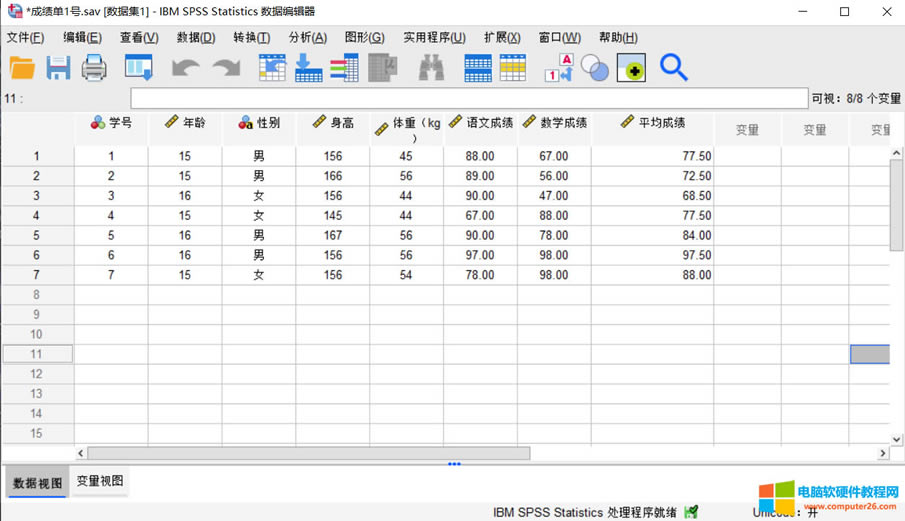The width and height of the screenshot is (905, 521).
Task: Open the Find binoculars icon
Action: pyautogui.click(x=431, y=68)
